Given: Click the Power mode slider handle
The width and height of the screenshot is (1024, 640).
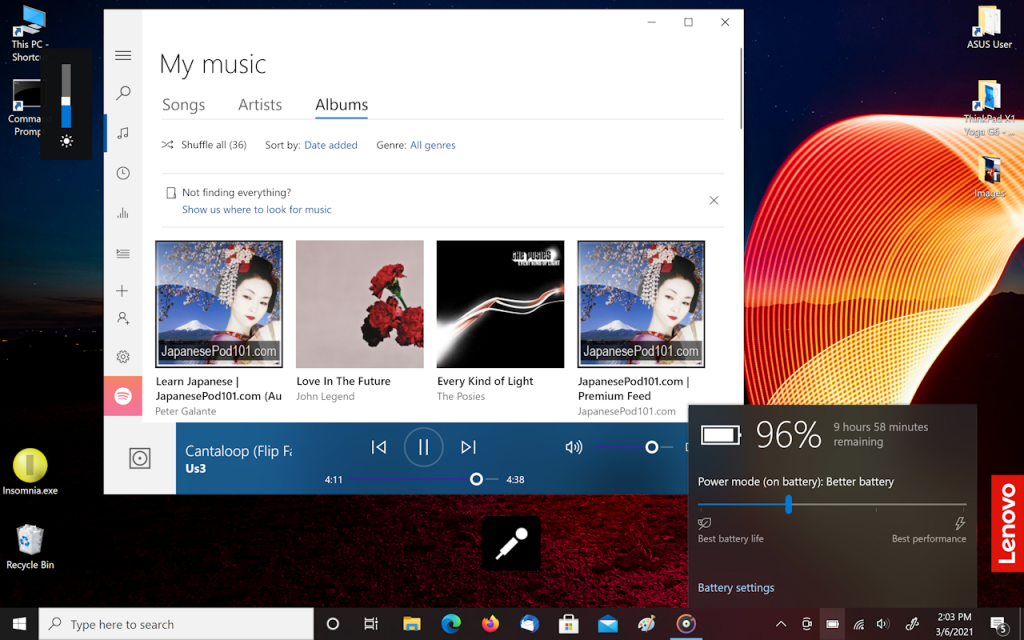Looking at the screenshot, I should [788, 504].
